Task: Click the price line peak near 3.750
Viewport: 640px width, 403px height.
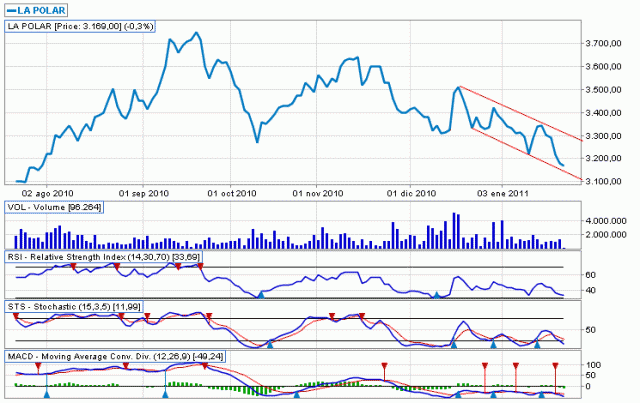Action: [x=196, y=33]
